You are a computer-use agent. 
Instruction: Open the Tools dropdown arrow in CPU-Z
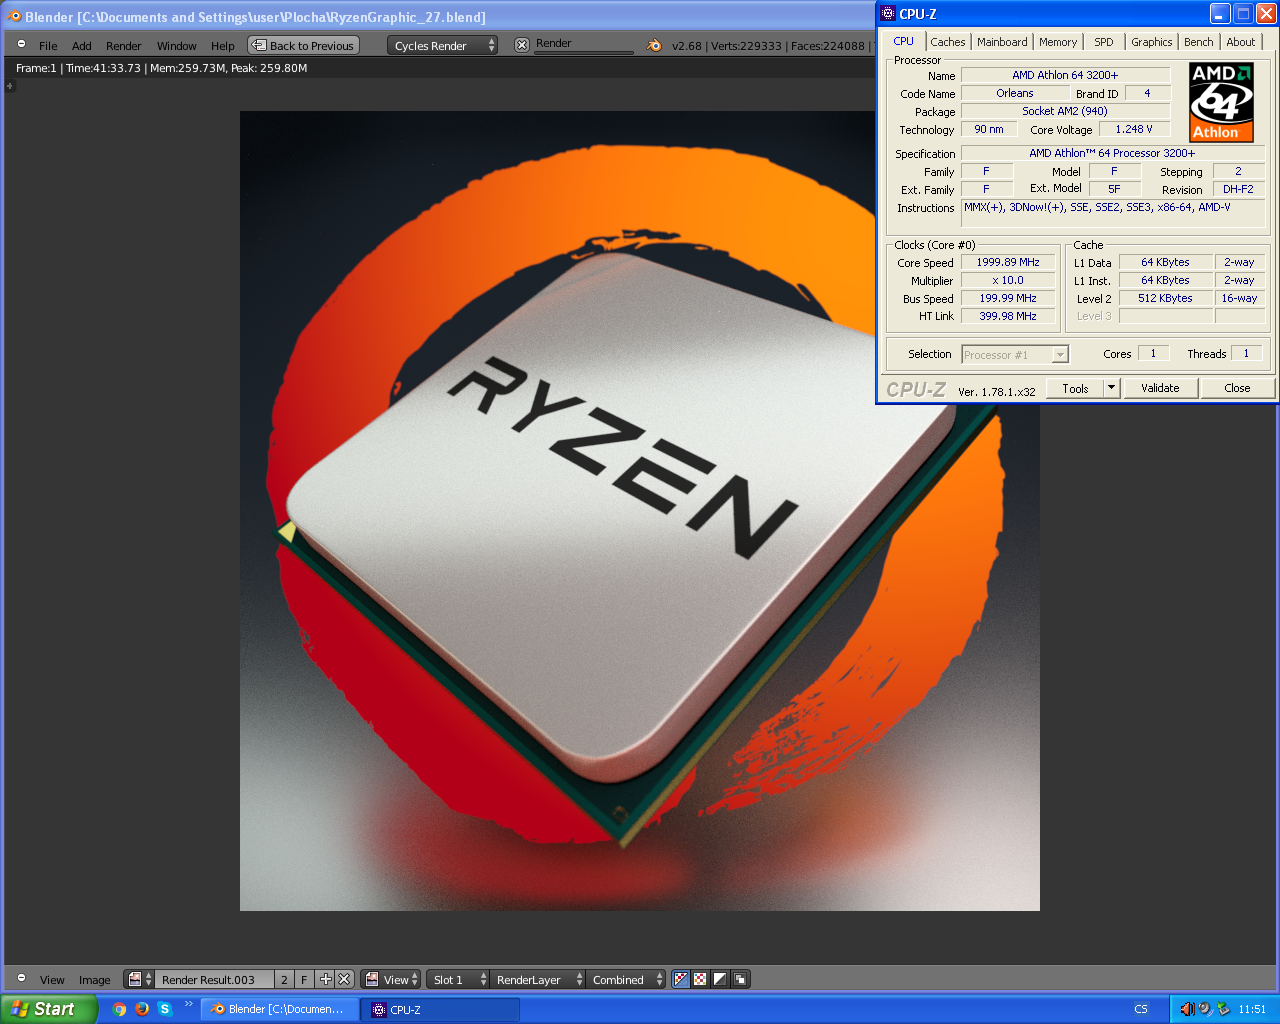[1111, 388]
